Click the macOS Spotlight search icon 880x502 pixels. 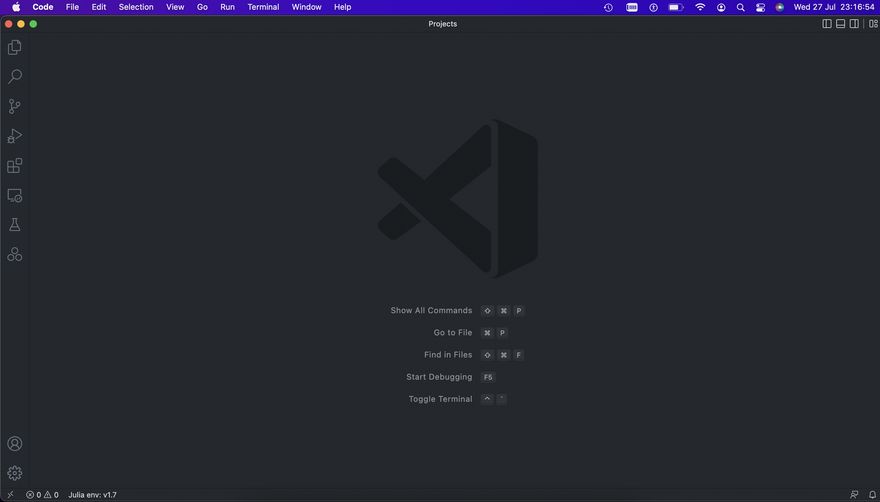741,7
